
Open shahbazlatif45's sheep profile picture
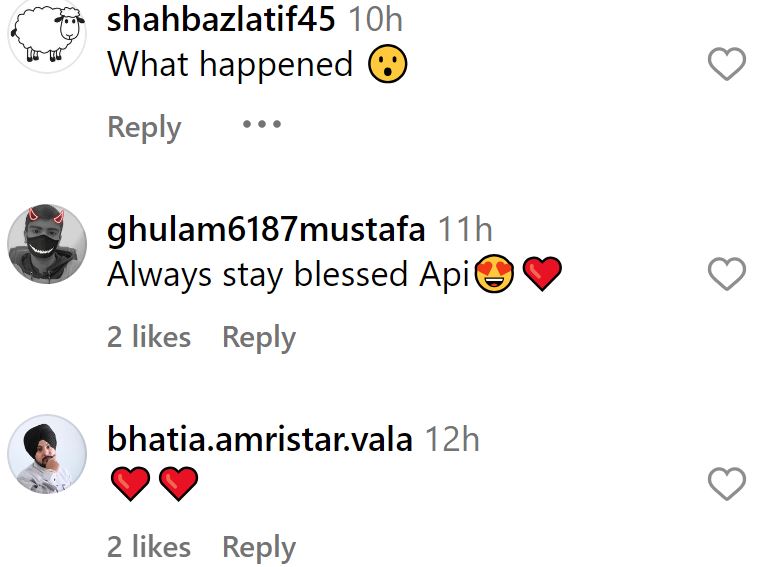pyautogui.click(x=47, y=35)
